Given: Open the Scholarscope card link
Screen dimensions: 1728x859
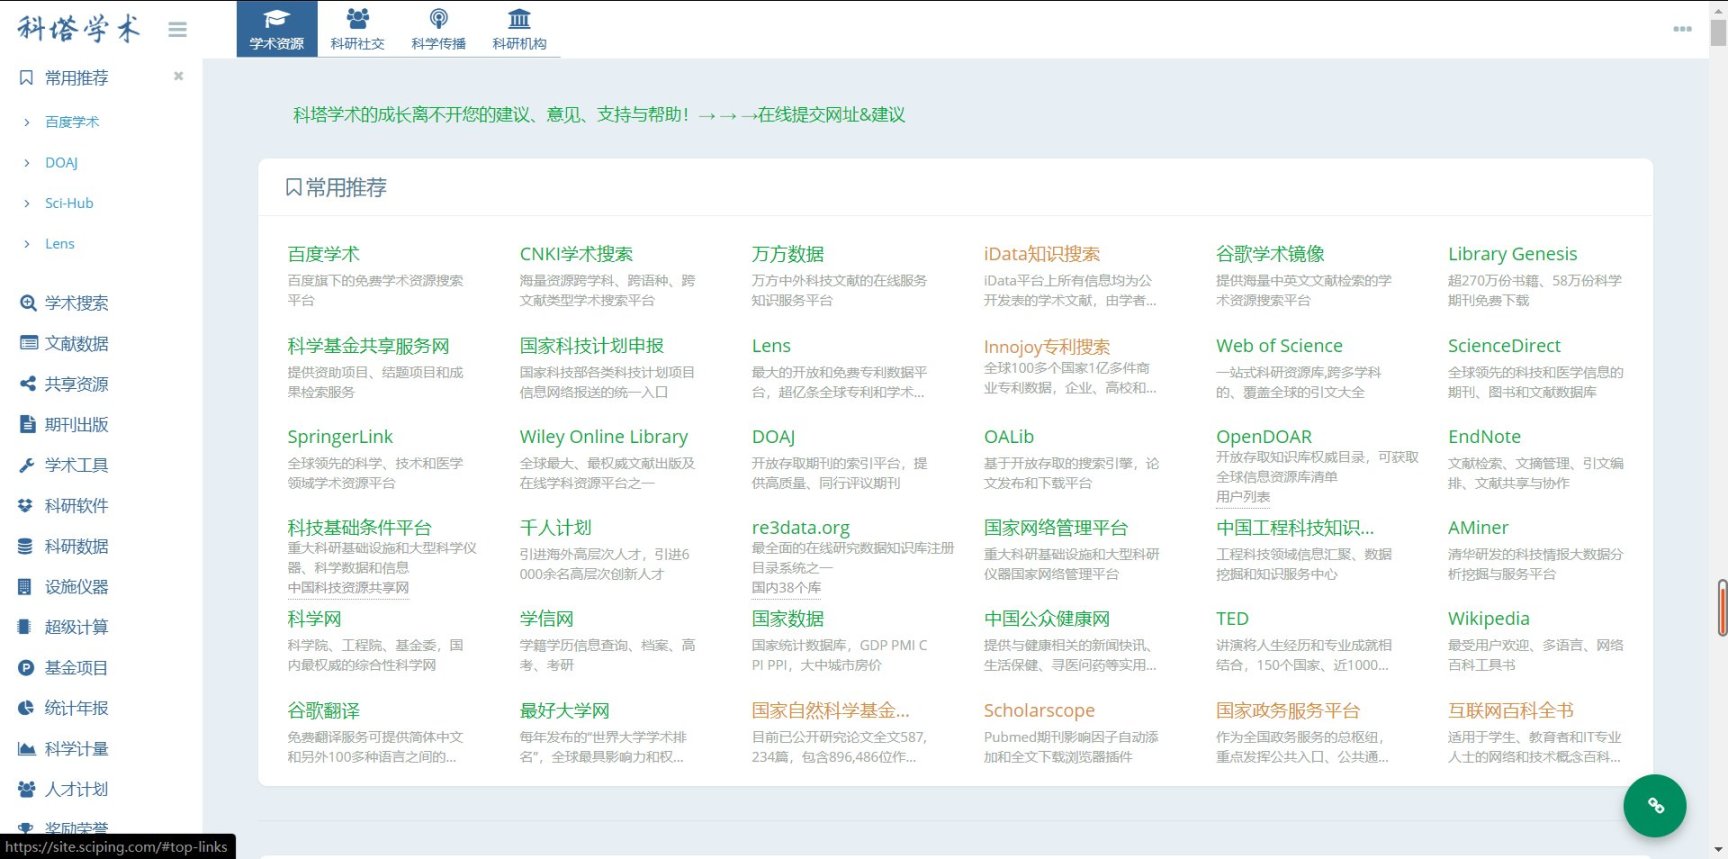Looking at the screenshot, I should click(x=1039, y=711).
